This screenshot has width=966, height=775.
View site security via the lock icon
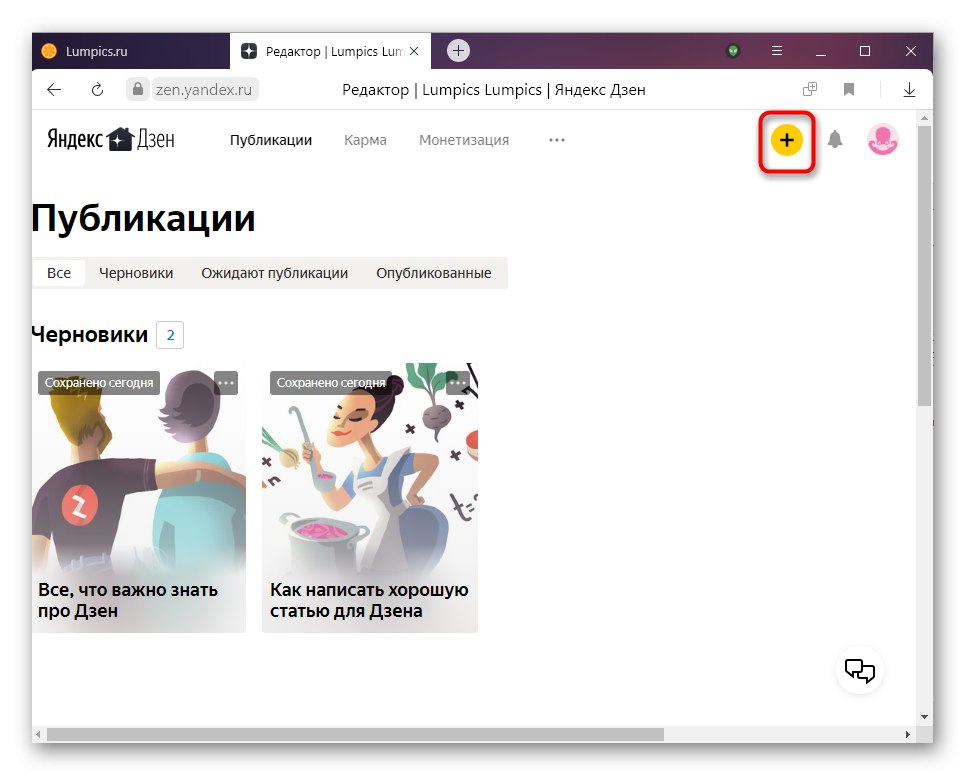click(x=136, y=89)
